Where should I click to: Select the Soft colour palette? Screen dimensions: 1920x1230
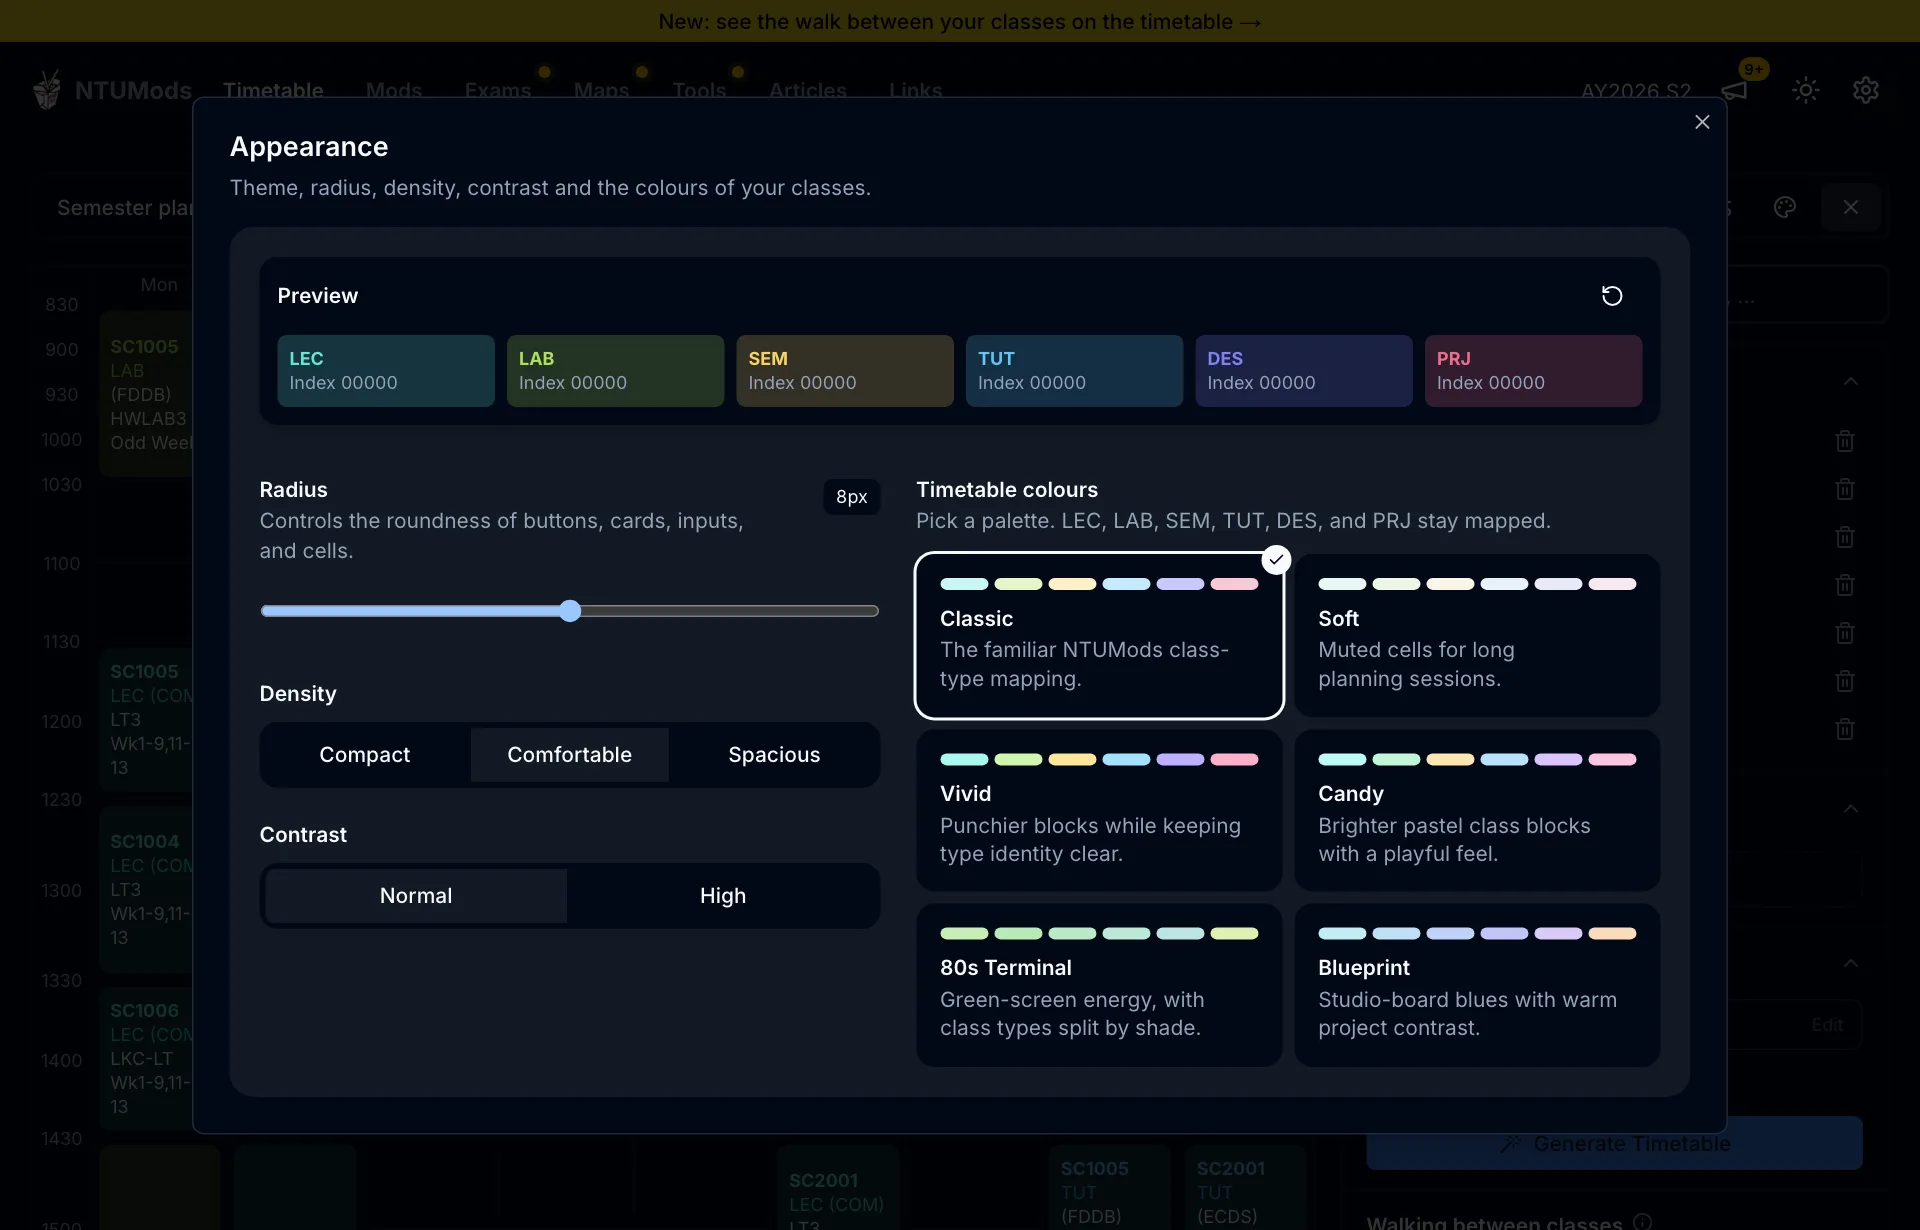pyautogui.click(x=1477, y=635)
